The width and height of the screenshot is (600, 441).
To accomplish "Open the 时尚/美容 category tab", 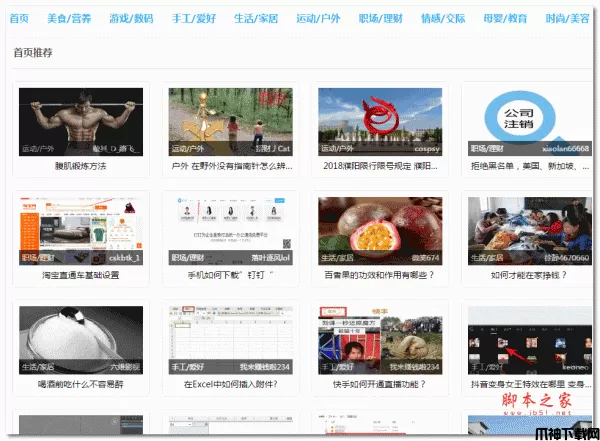I will pos(567,18).
